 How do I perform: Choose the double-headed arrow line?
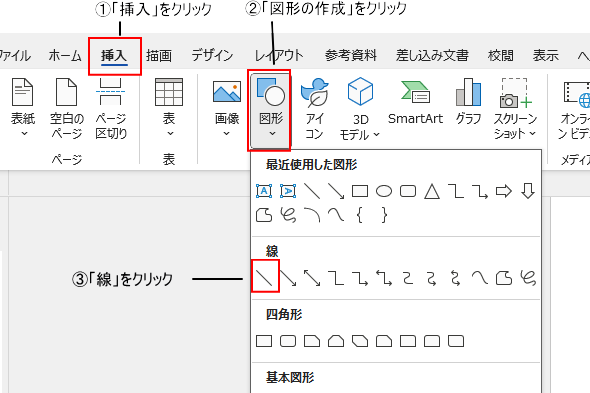[312, 278]
